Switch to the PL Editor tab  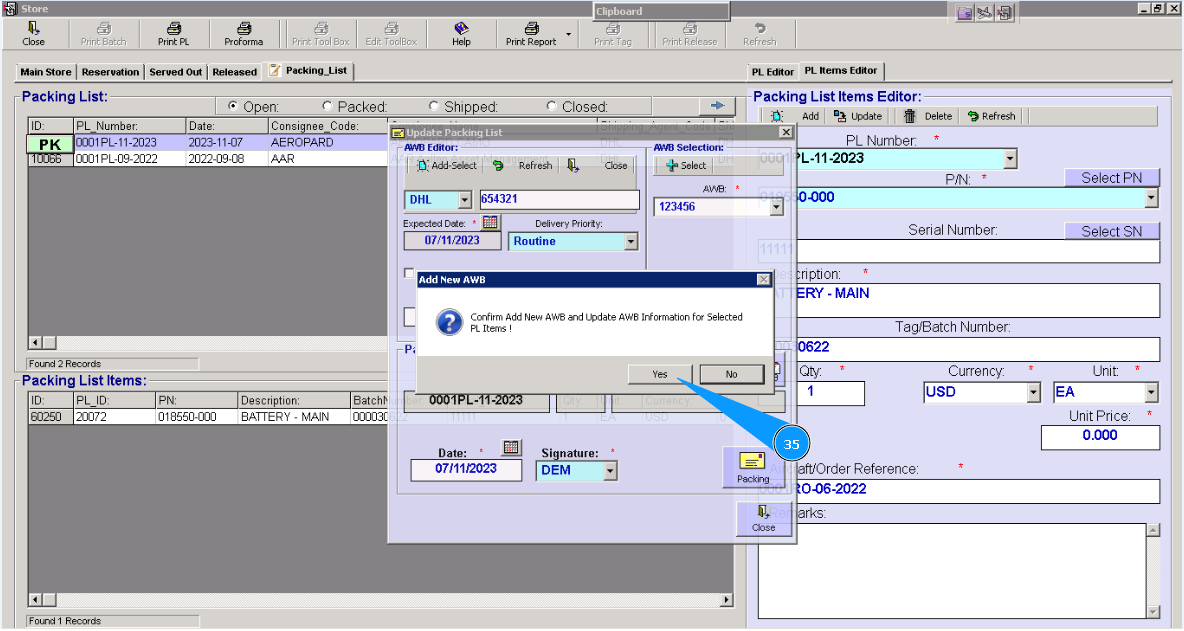[772, 72]
